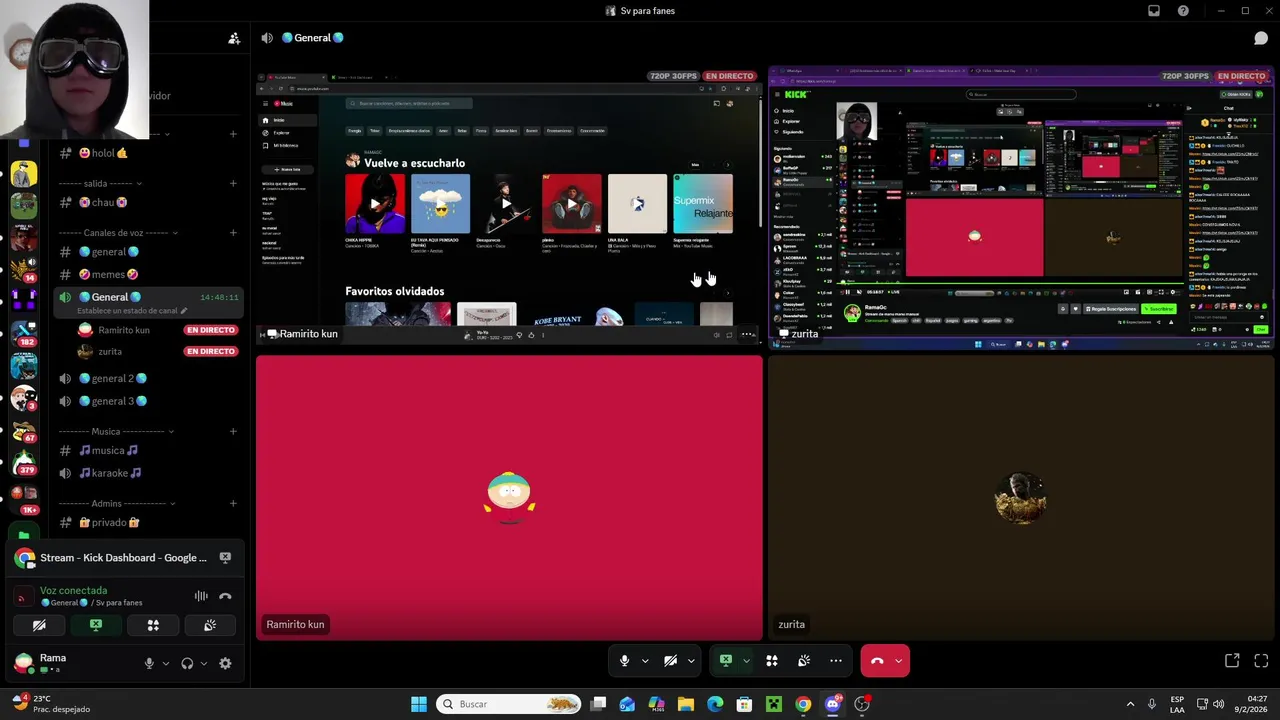Open chau text channel
This screenshot has width=1280, height=720.
147,202
